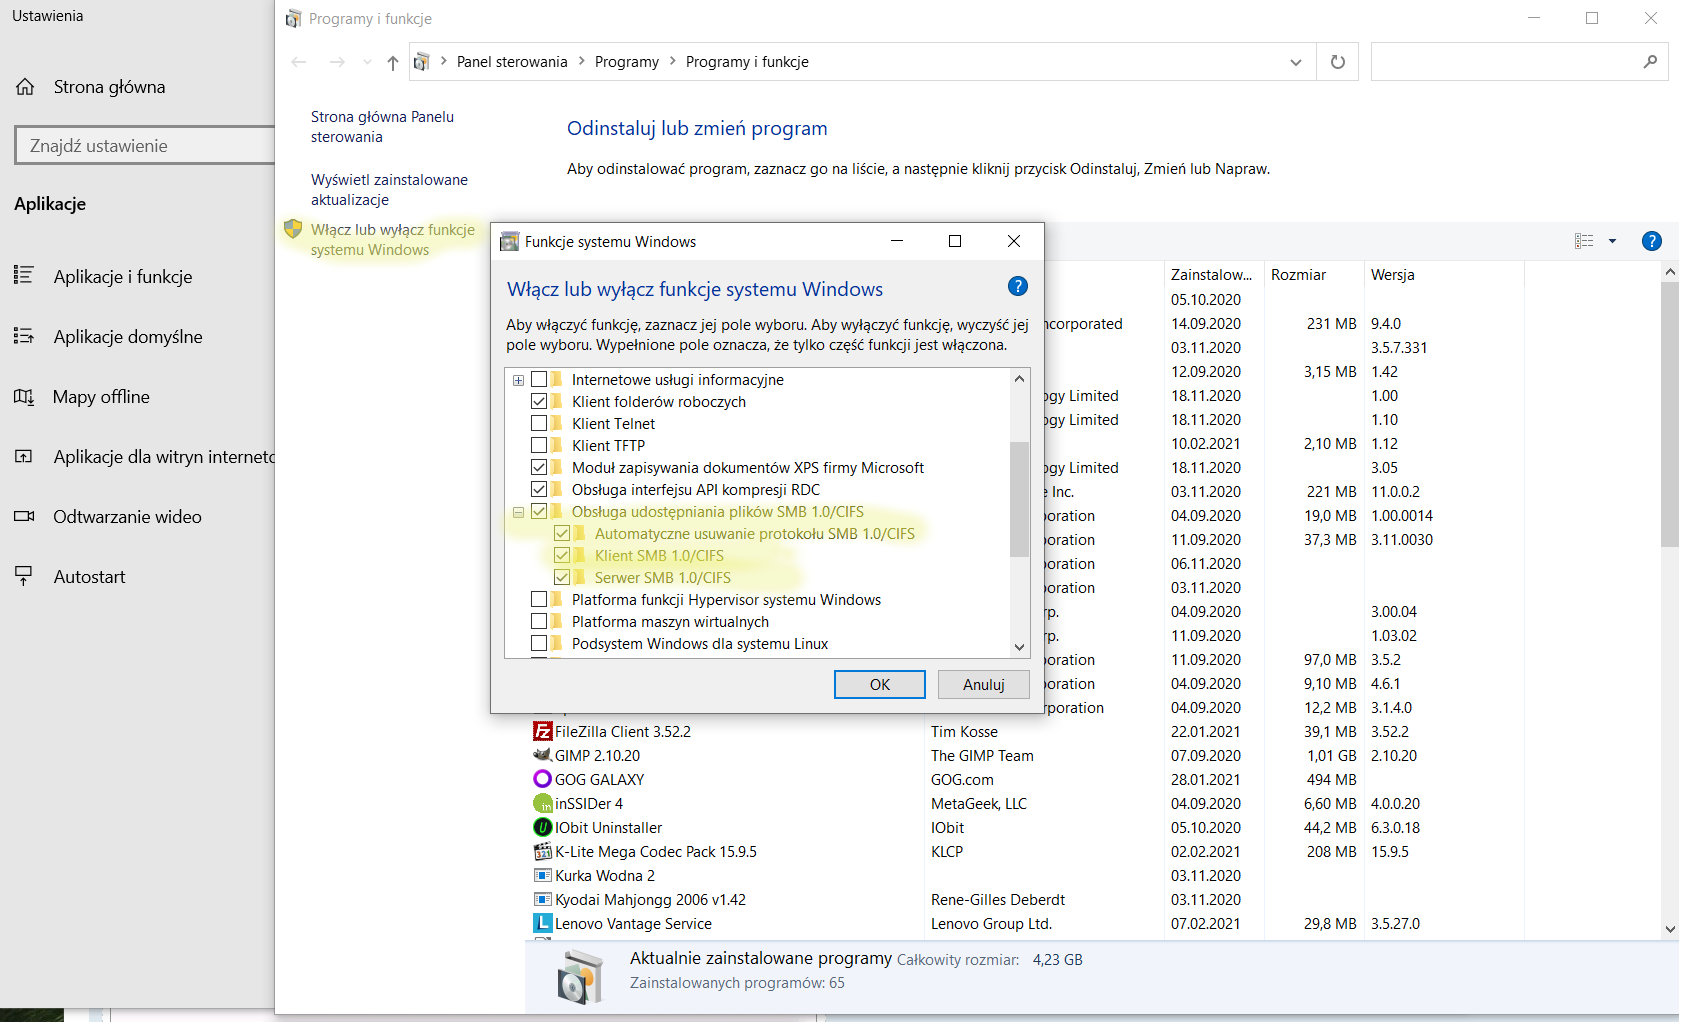Click the Programy i funkcje search box

click(x=1519, y=62)
